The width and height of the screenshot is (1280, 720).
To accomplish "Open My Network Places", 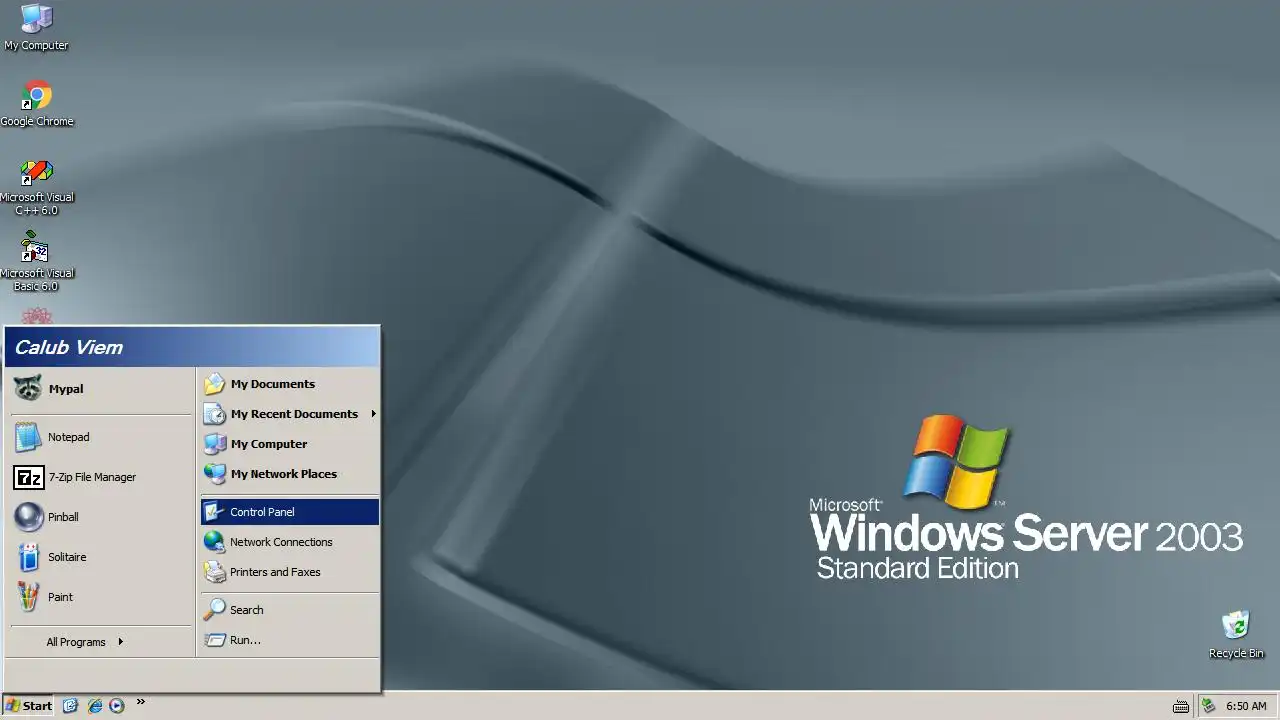I will (x=290, y=474).
